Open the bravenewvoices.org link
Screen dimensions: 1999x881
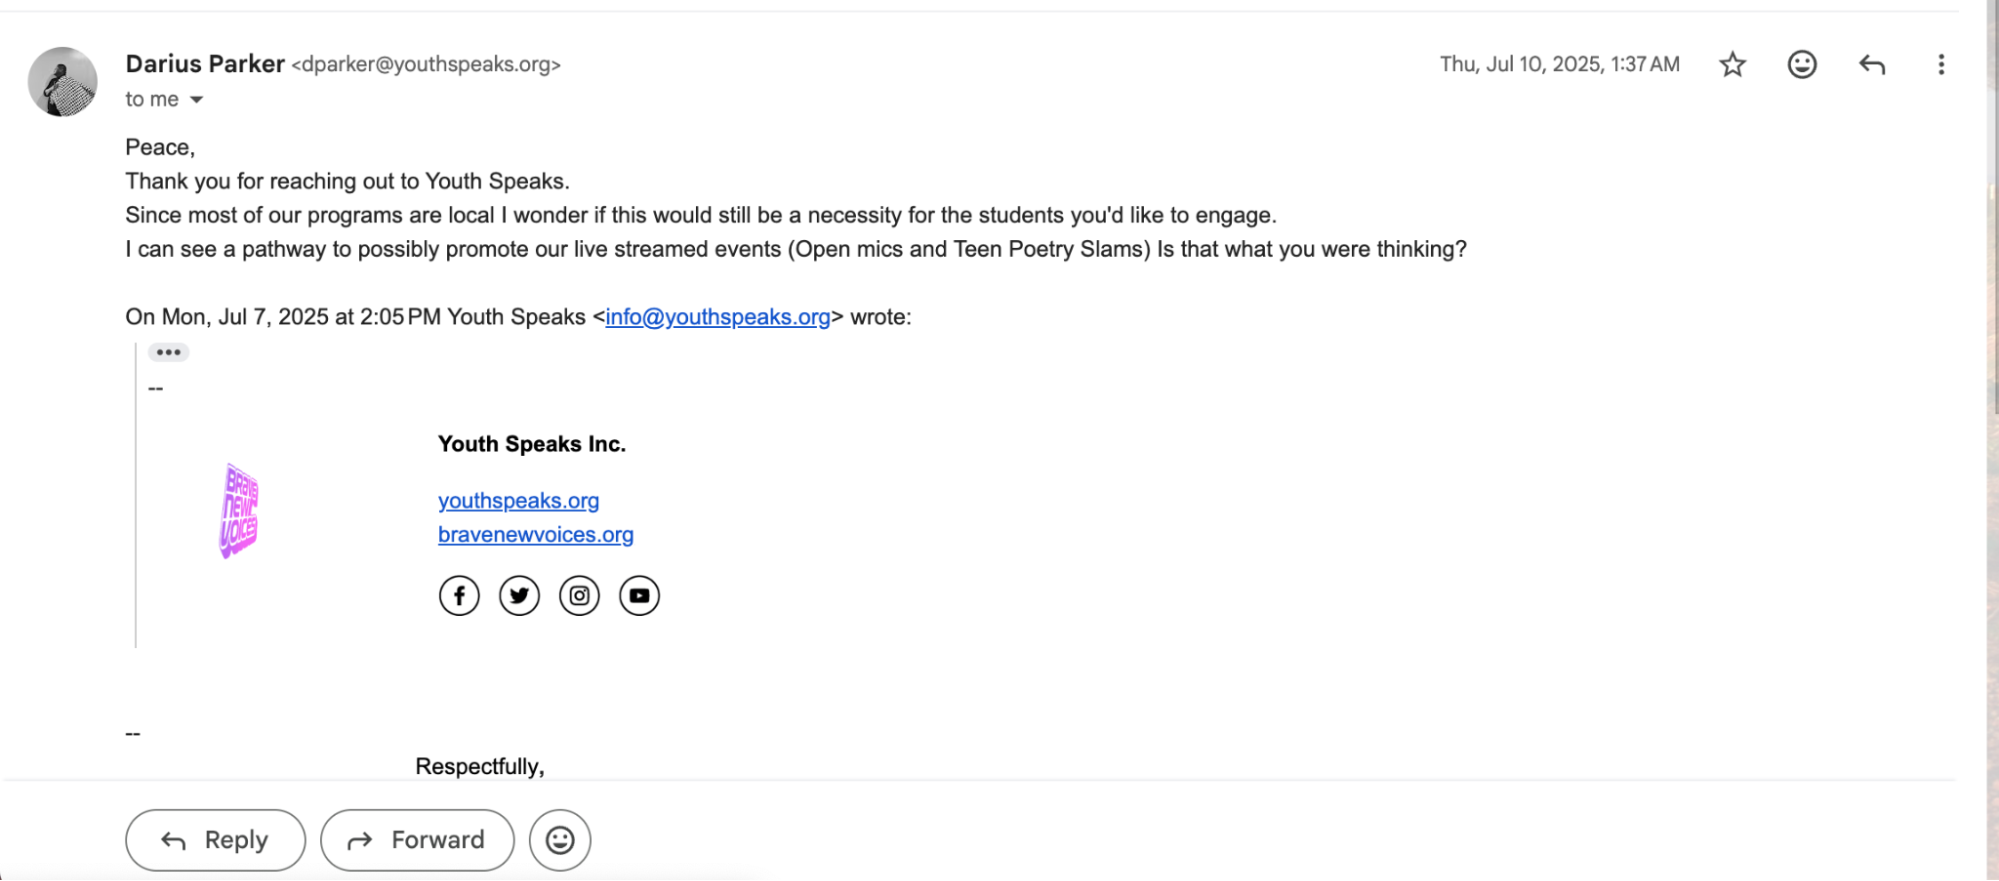536,535
